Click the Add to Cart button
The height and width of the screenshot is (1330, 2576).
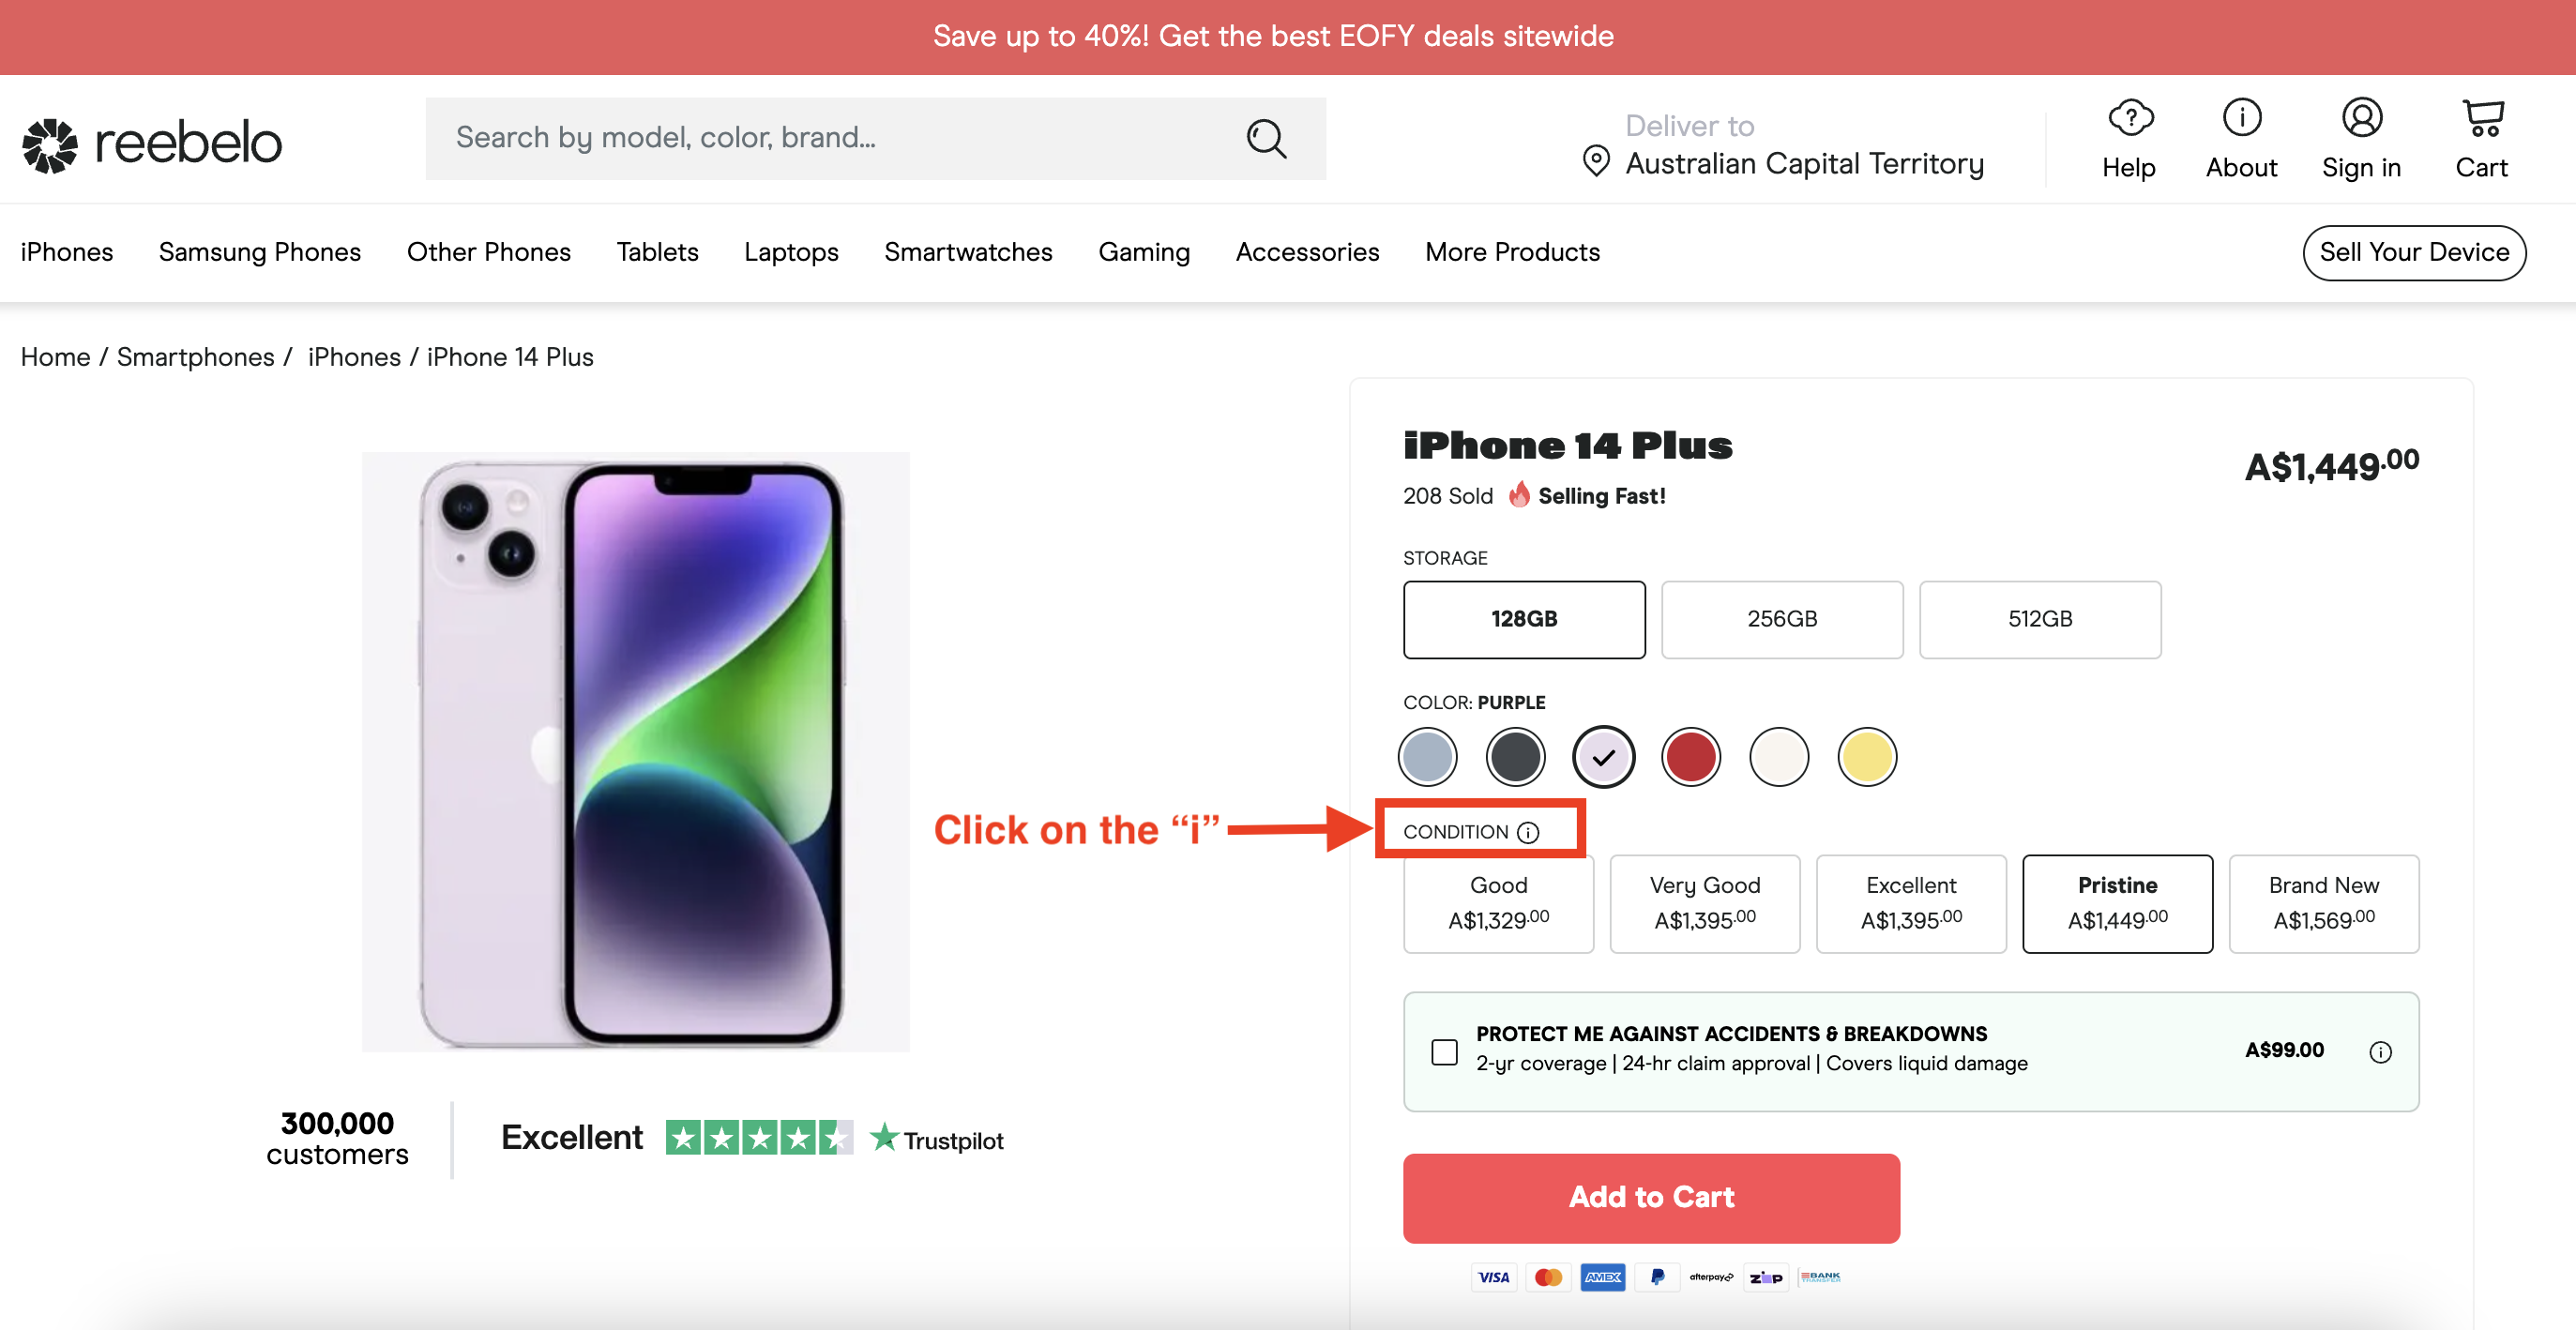[x=1651, y=1198]
